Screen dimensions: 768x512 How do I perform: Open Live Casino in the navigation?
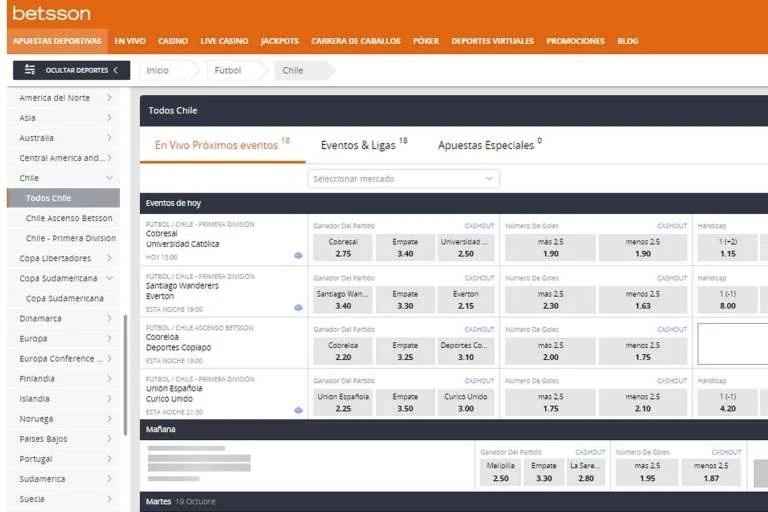tap(224, 41)
